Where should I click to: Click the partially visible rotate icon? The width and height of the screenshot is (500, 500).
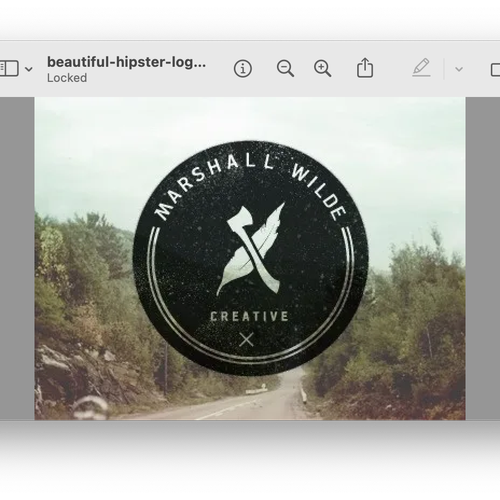click(495, 70)
